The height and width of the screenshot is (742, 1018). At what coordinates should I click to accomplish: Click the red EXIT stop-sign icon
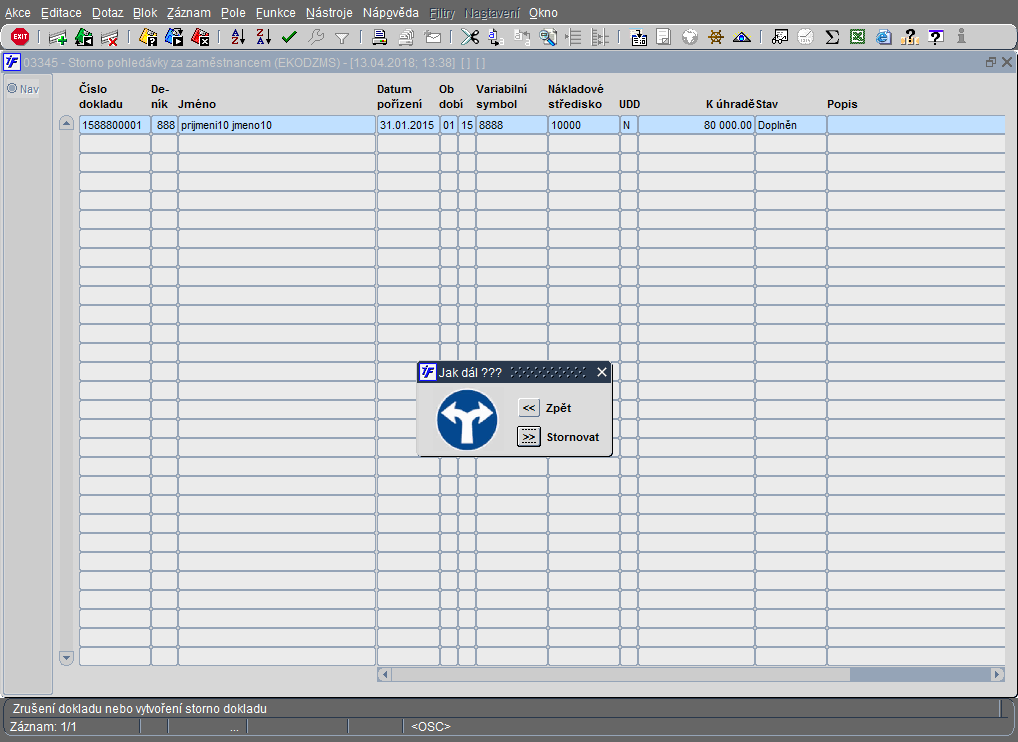click(x=20, y=37)
